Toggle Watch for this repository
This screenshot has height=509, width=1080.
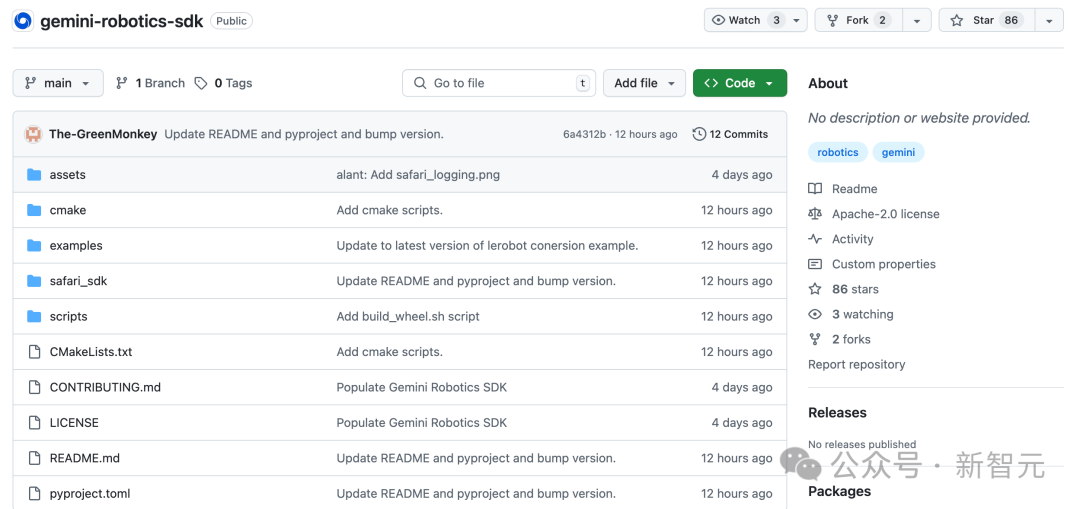[745, 20]
